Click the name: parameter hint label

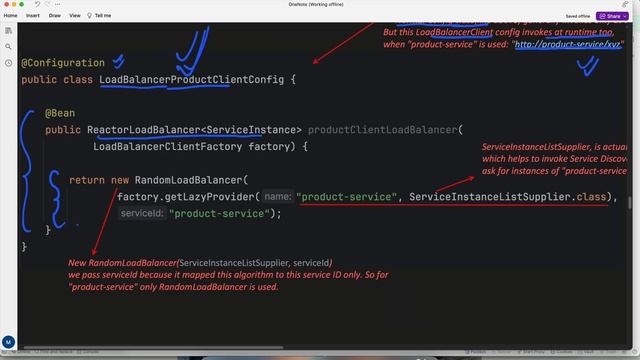(278, 197)
